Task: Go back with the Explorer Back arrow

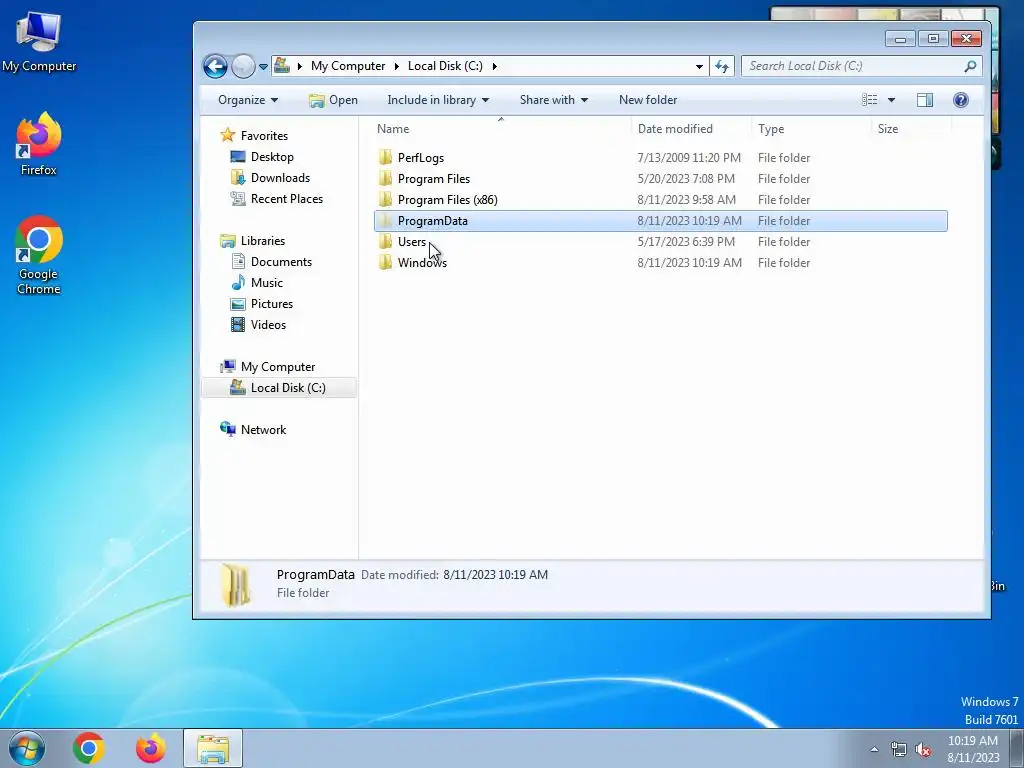Action: point(215,66)
